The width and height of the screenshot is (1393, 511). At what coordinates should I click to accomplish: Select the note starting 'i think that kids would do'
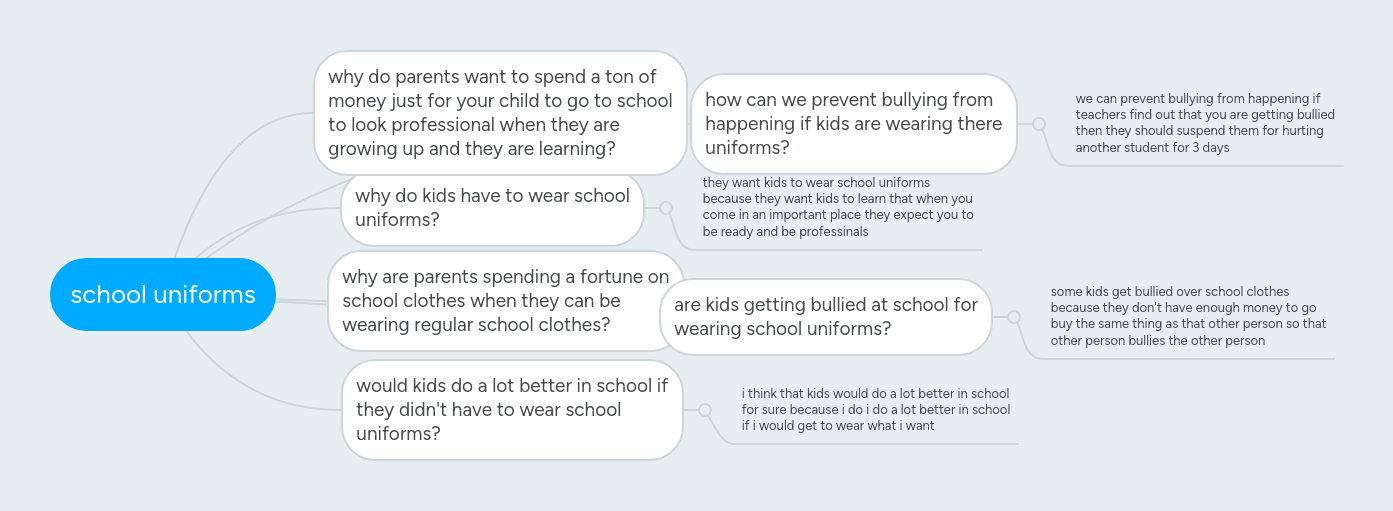(875, 410)
